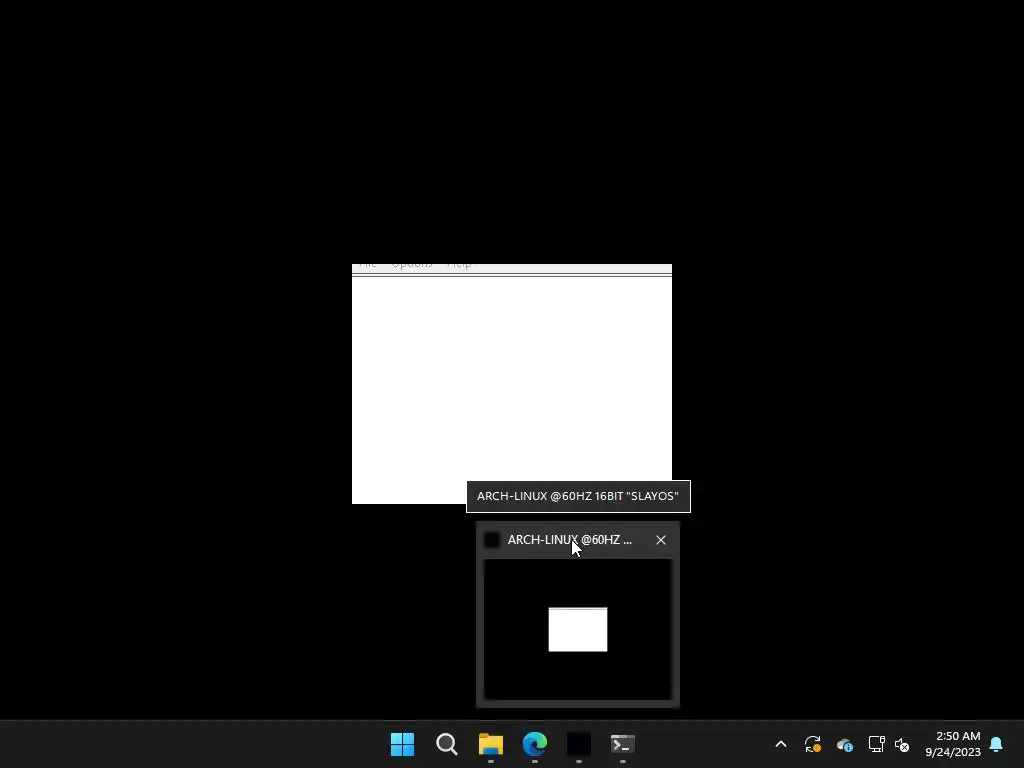Open the wired network tray icon
The width and height of the screenshot is (1024, 768).
click(876, 744)
